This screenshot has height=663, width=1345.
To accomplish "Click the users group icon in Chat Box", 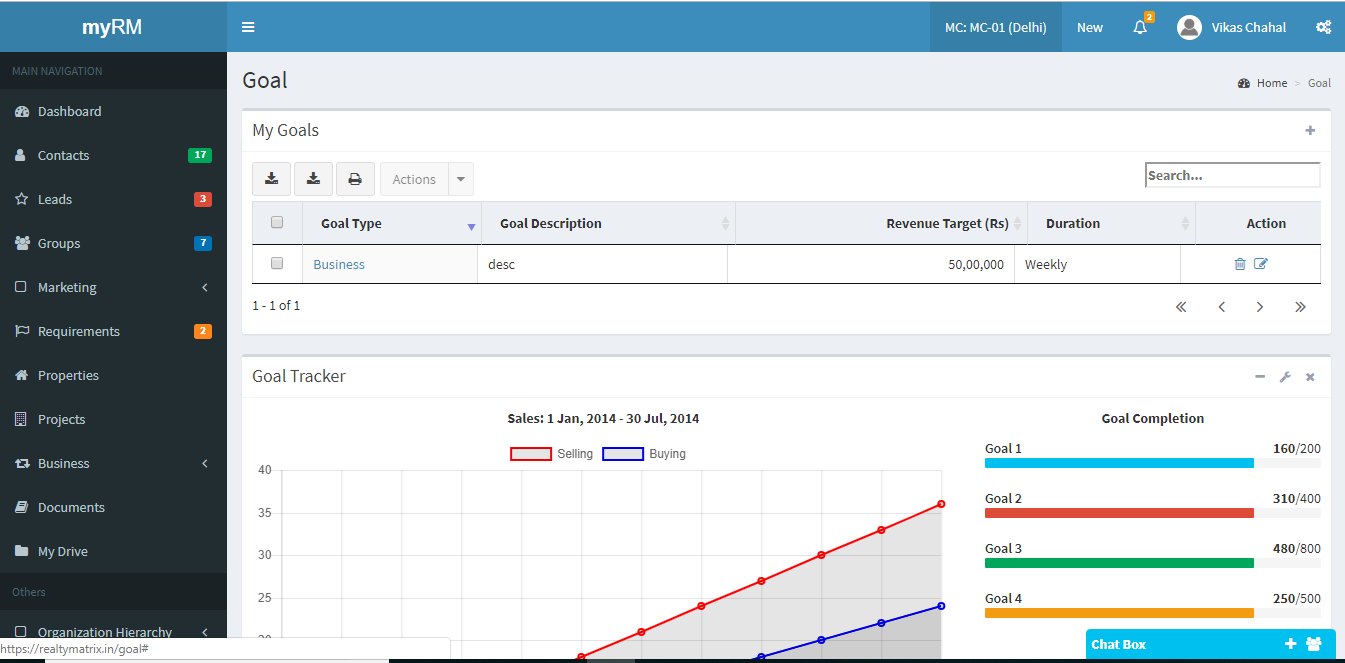I will (x=1314, y=644).
